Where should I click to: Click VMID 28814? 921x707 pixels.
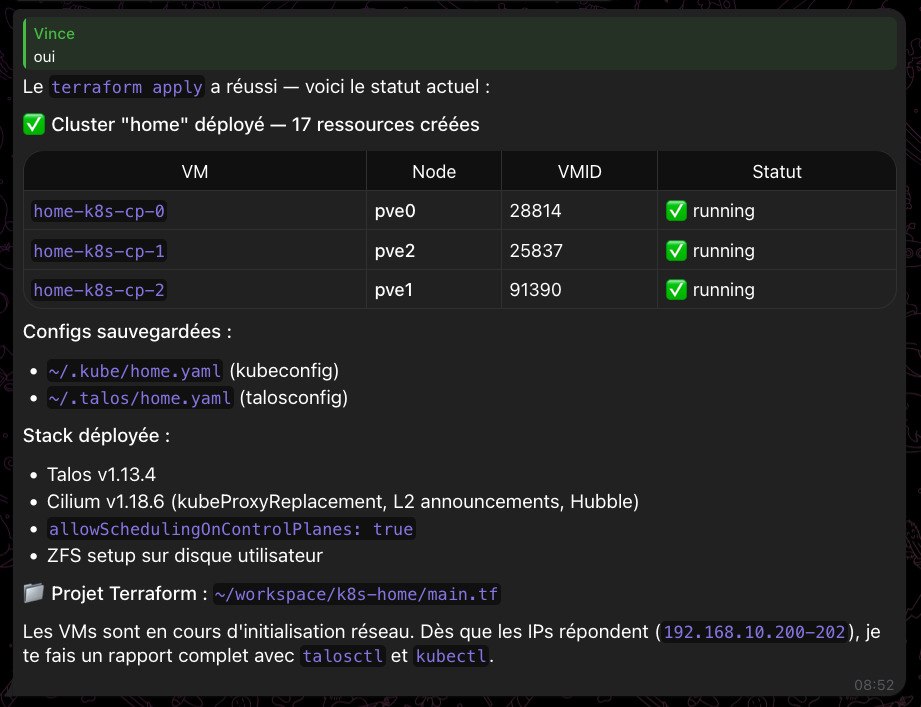click(x=535, y=211)
